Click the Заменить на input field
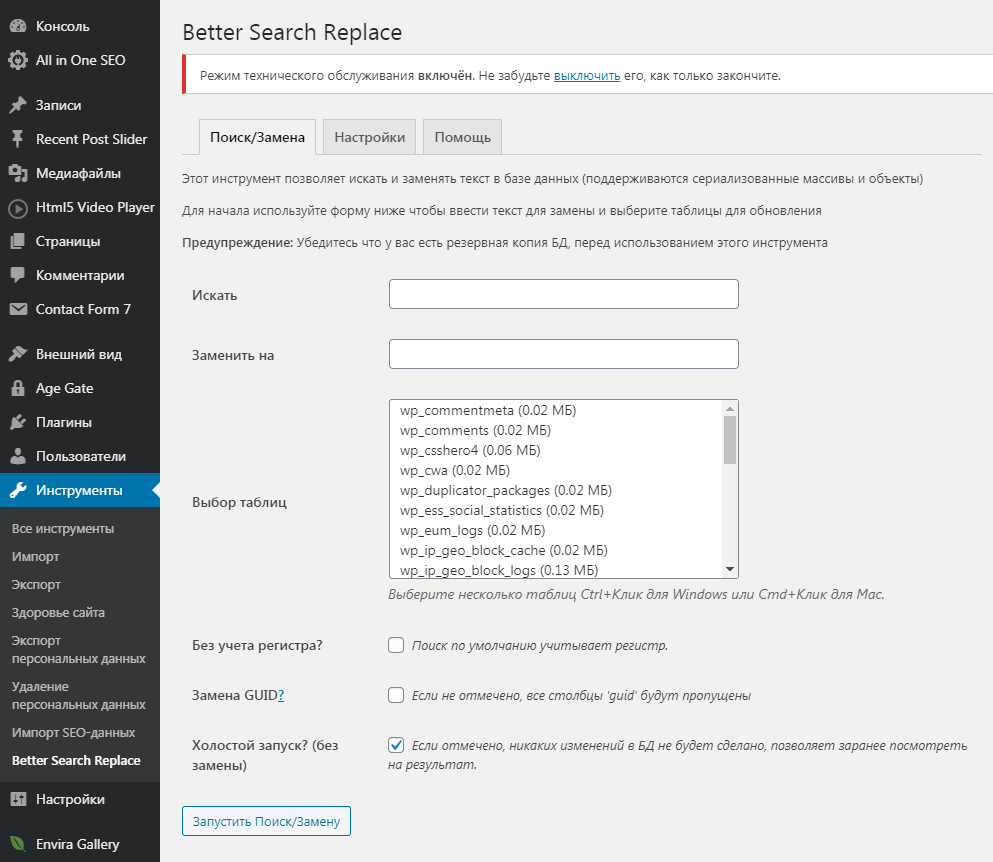 (564, 353)
